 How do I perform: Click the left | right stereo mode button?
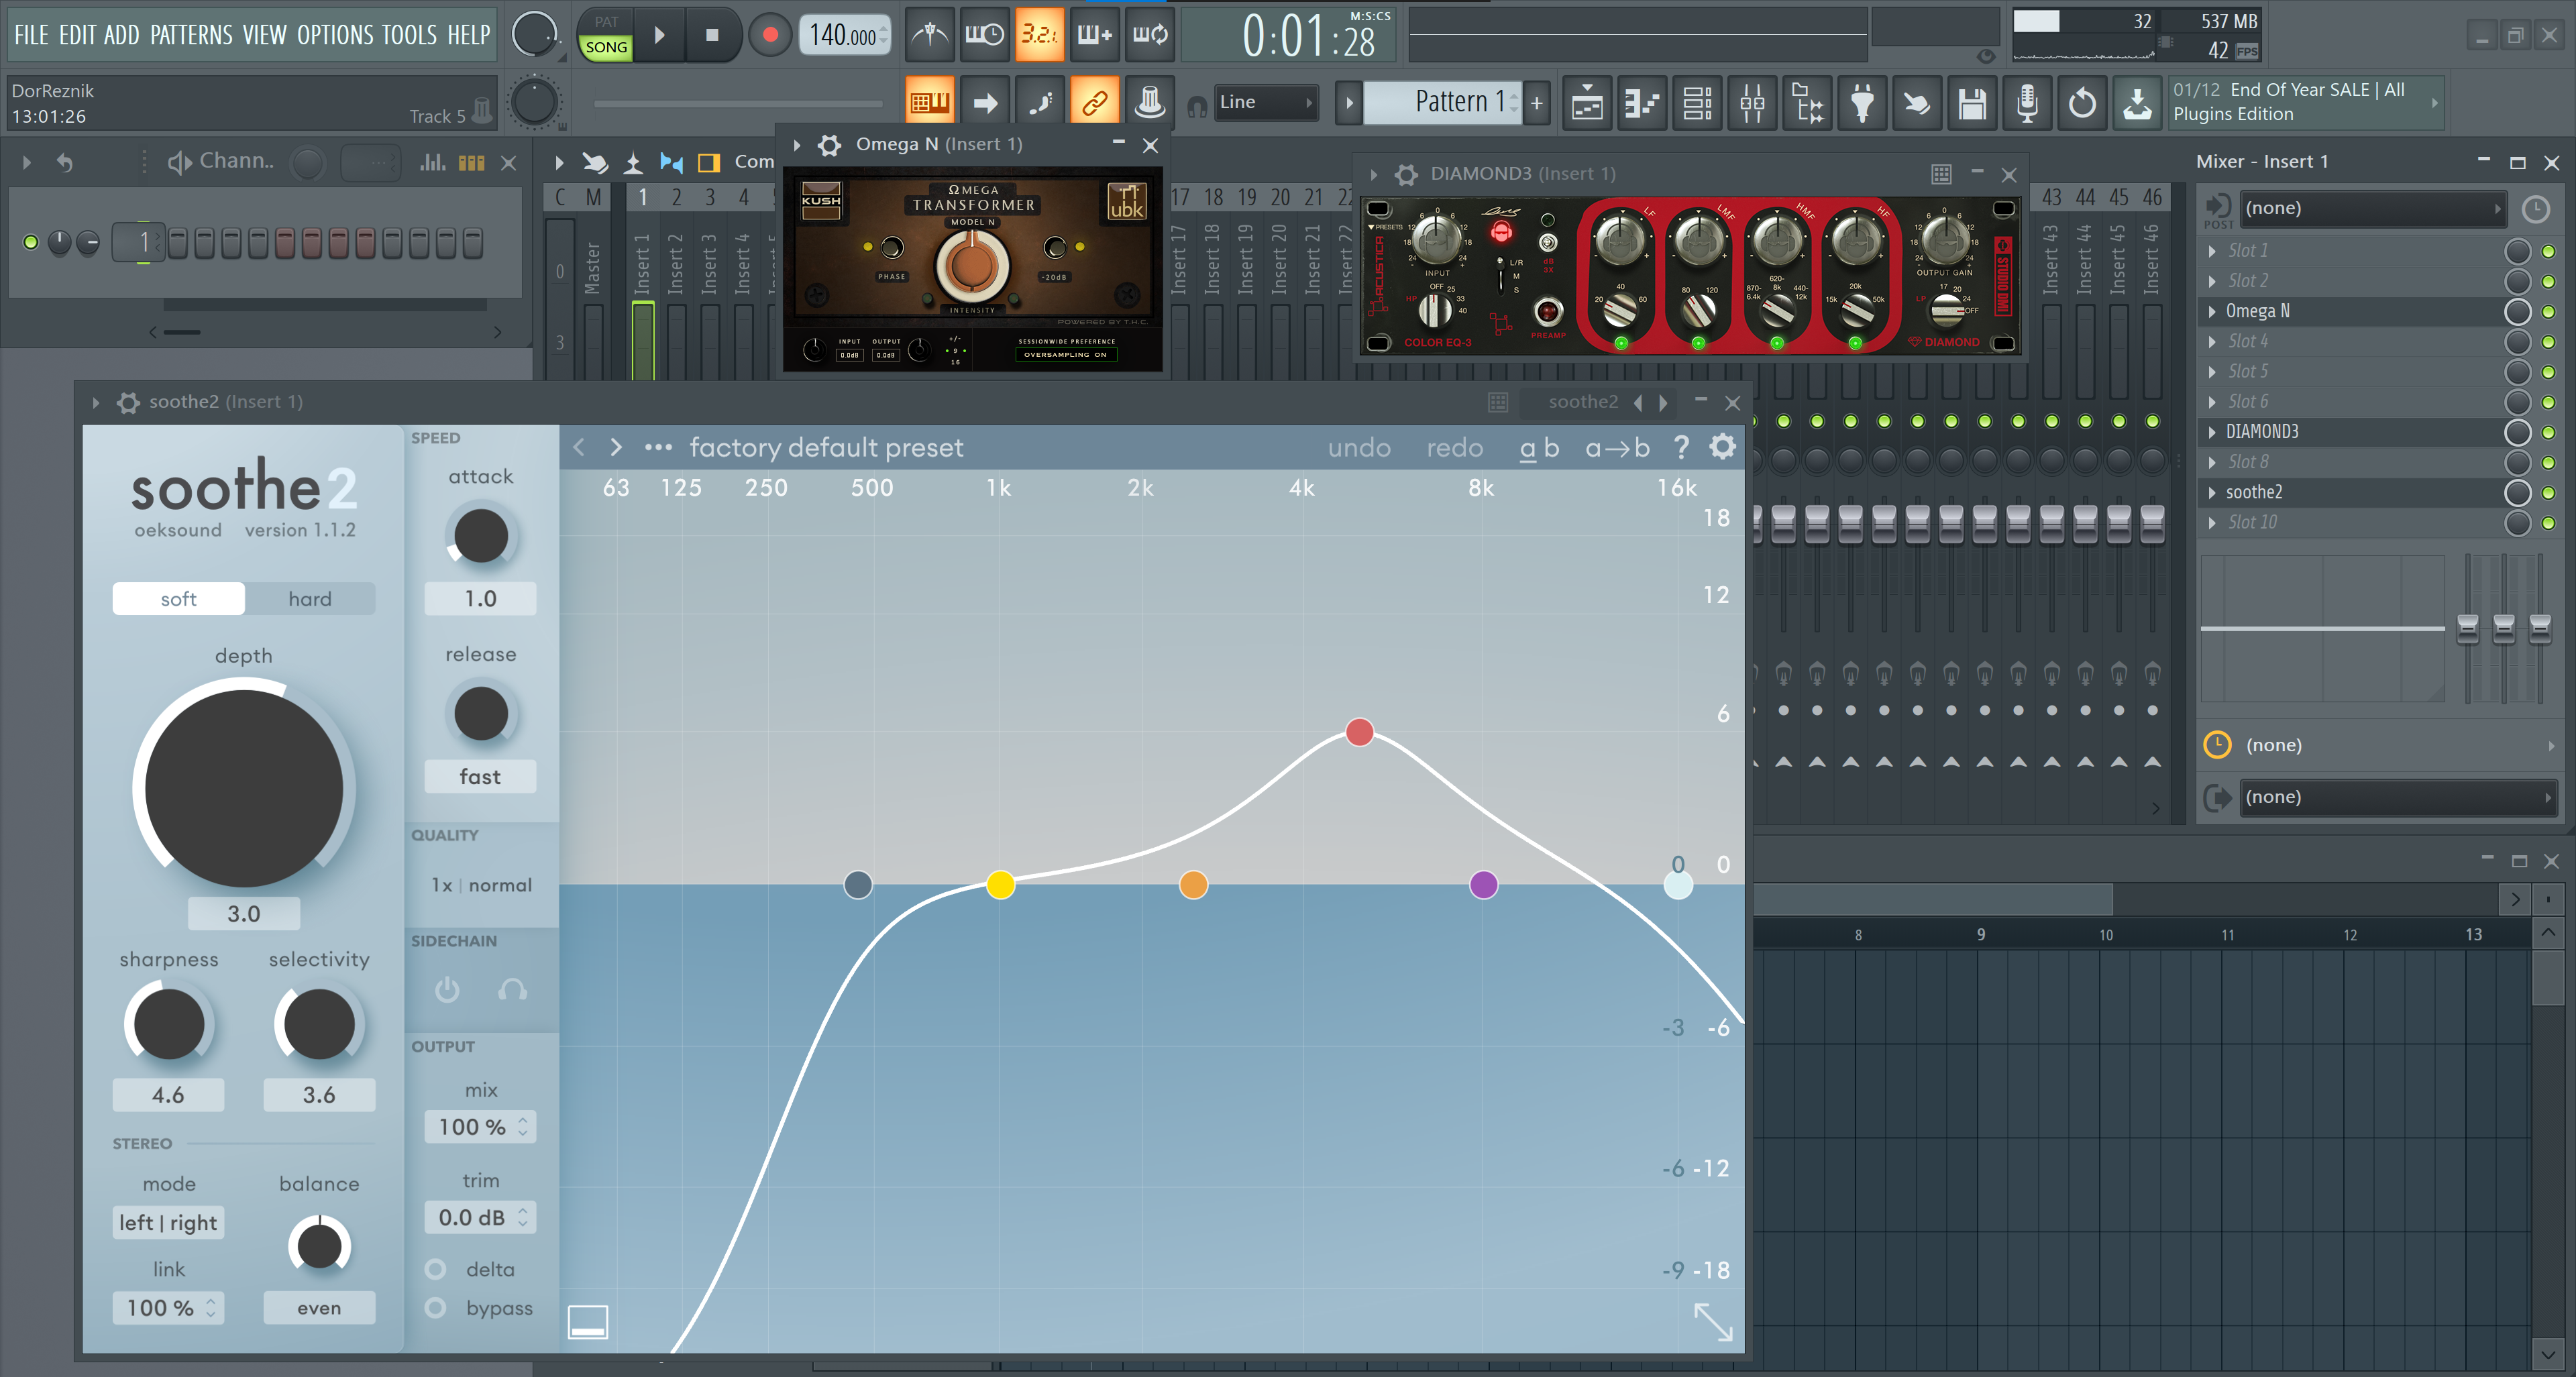pos(168,1223)
